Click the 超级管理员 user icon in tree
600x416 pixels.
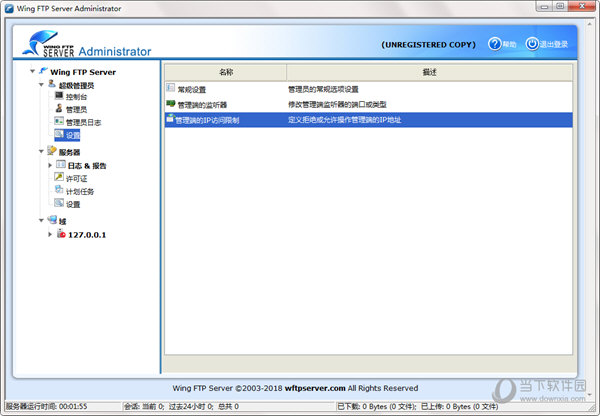coord(52,84)
